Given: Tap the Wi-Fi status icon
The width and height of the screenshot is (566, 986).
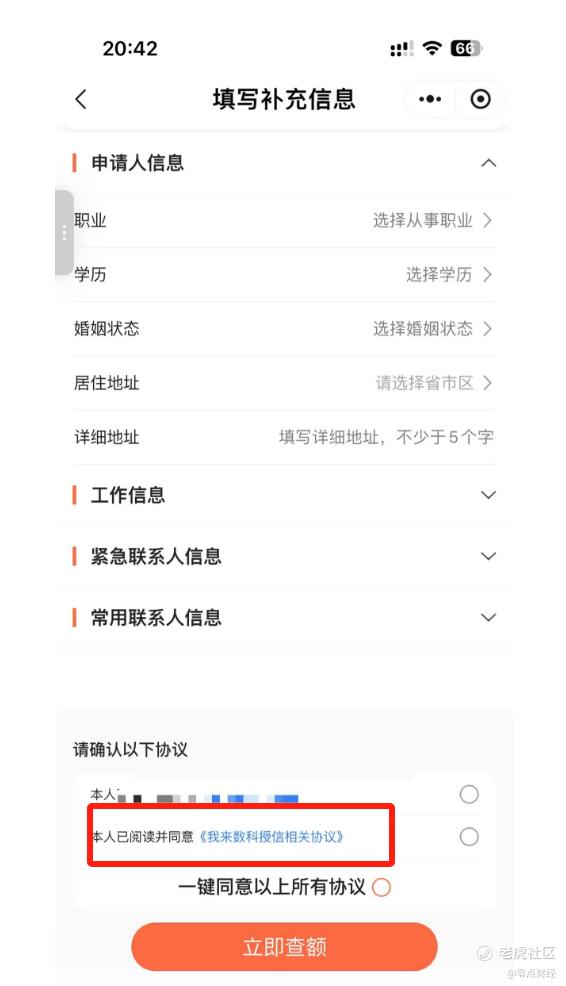Looking at the screenshot, I should (432, 48).
